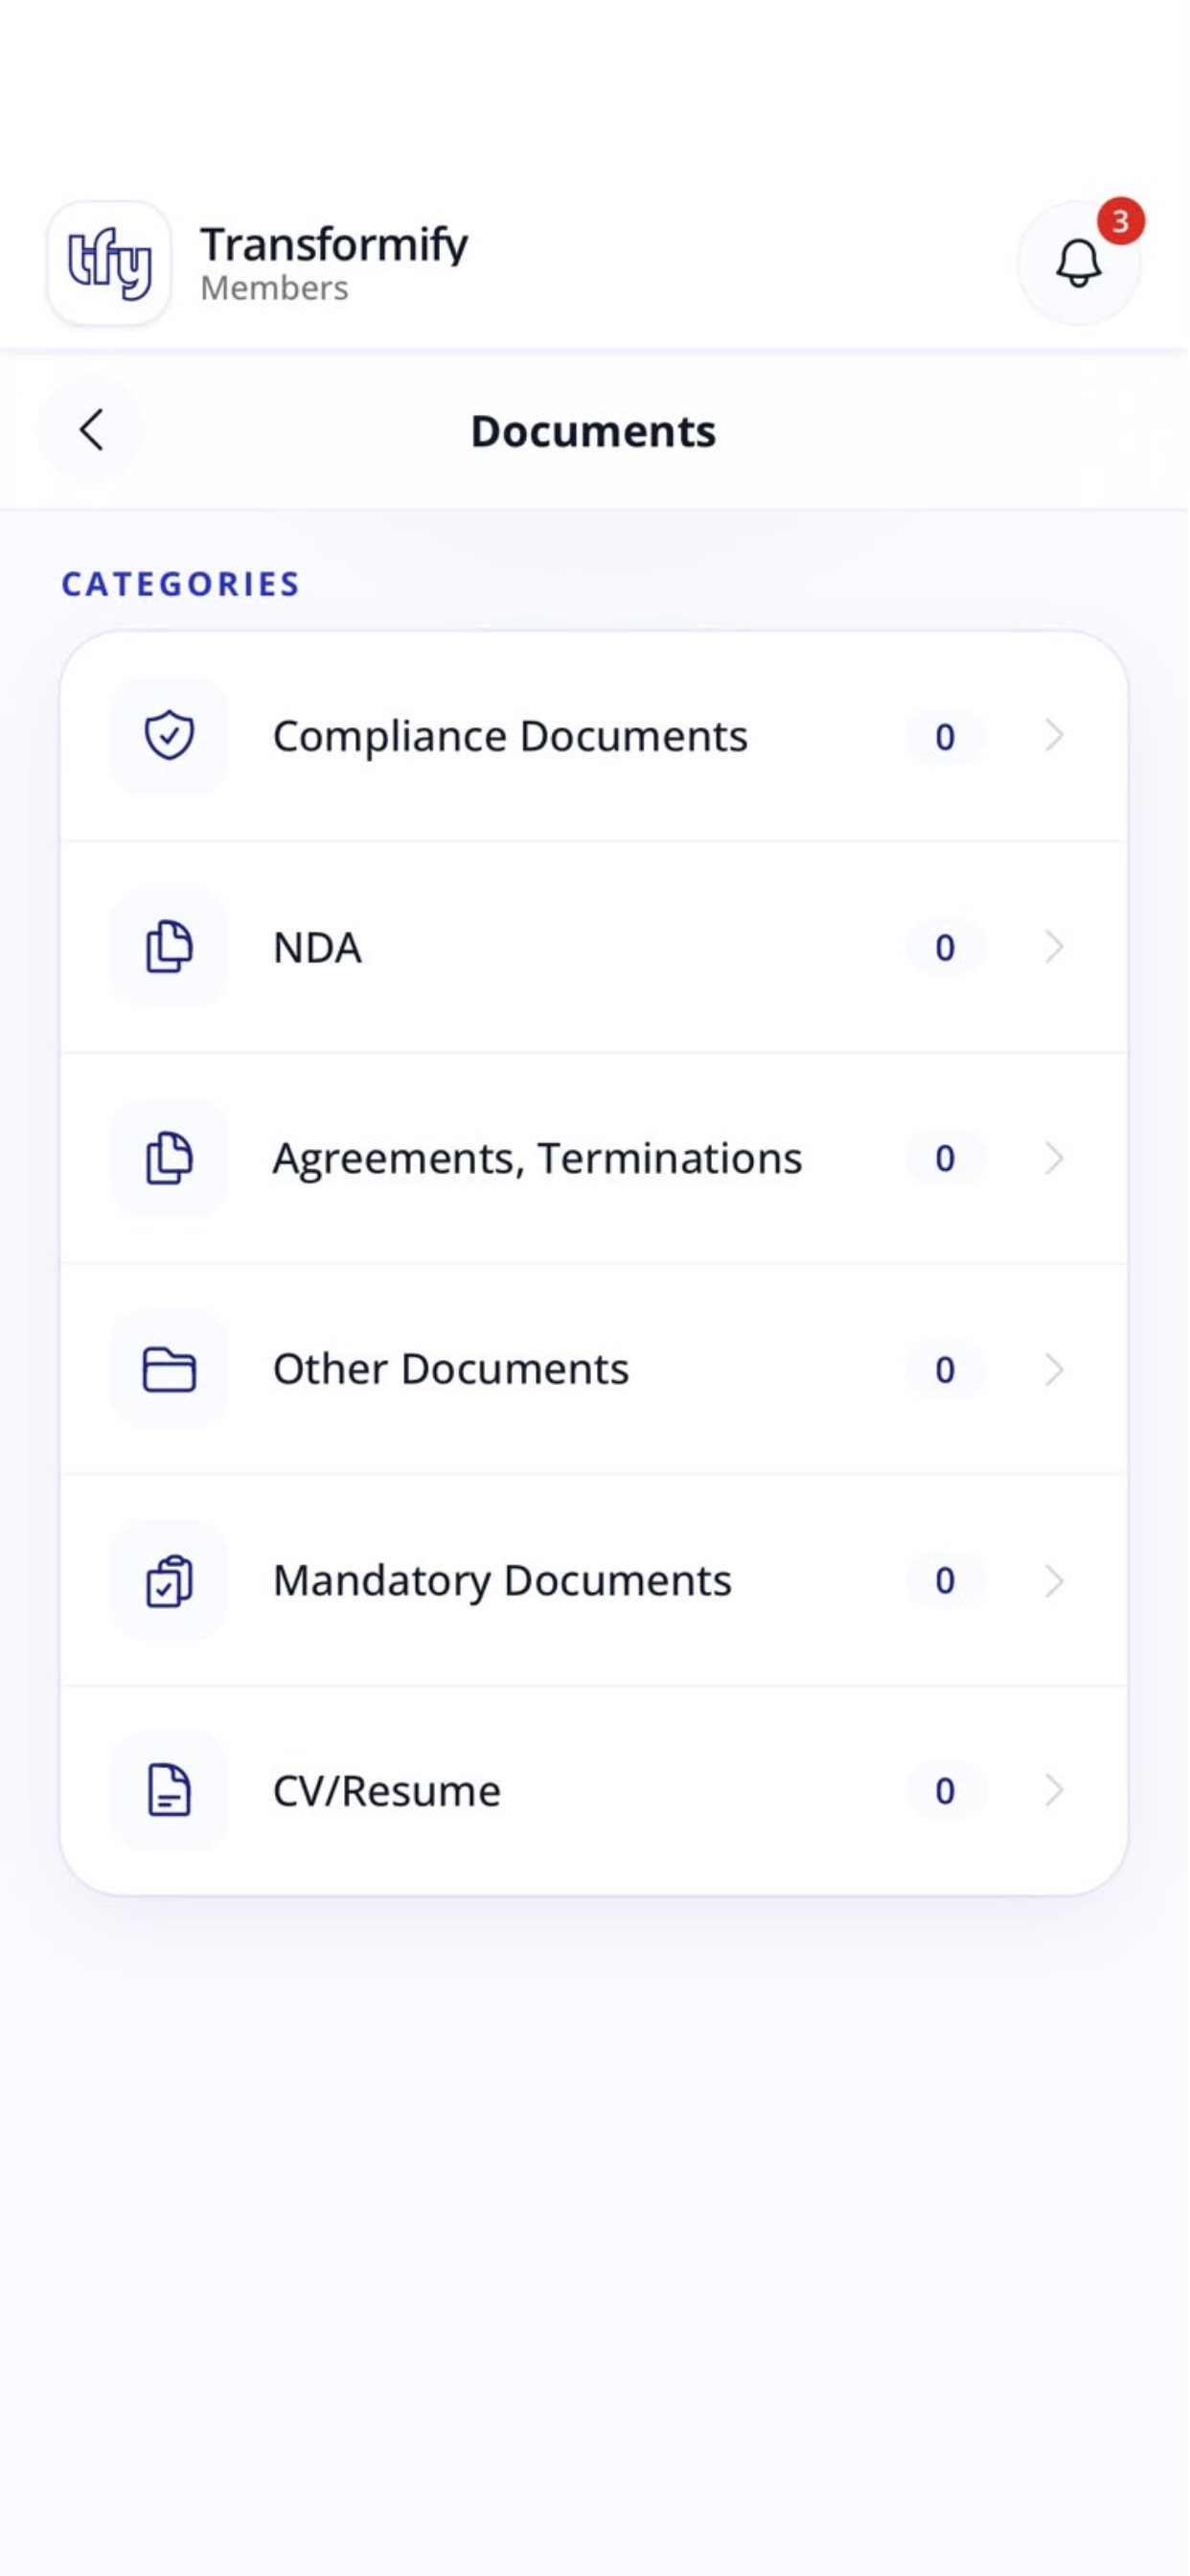Open the Compliance Documents category
Screen dimensions: 1190x2576
(594, 736)
